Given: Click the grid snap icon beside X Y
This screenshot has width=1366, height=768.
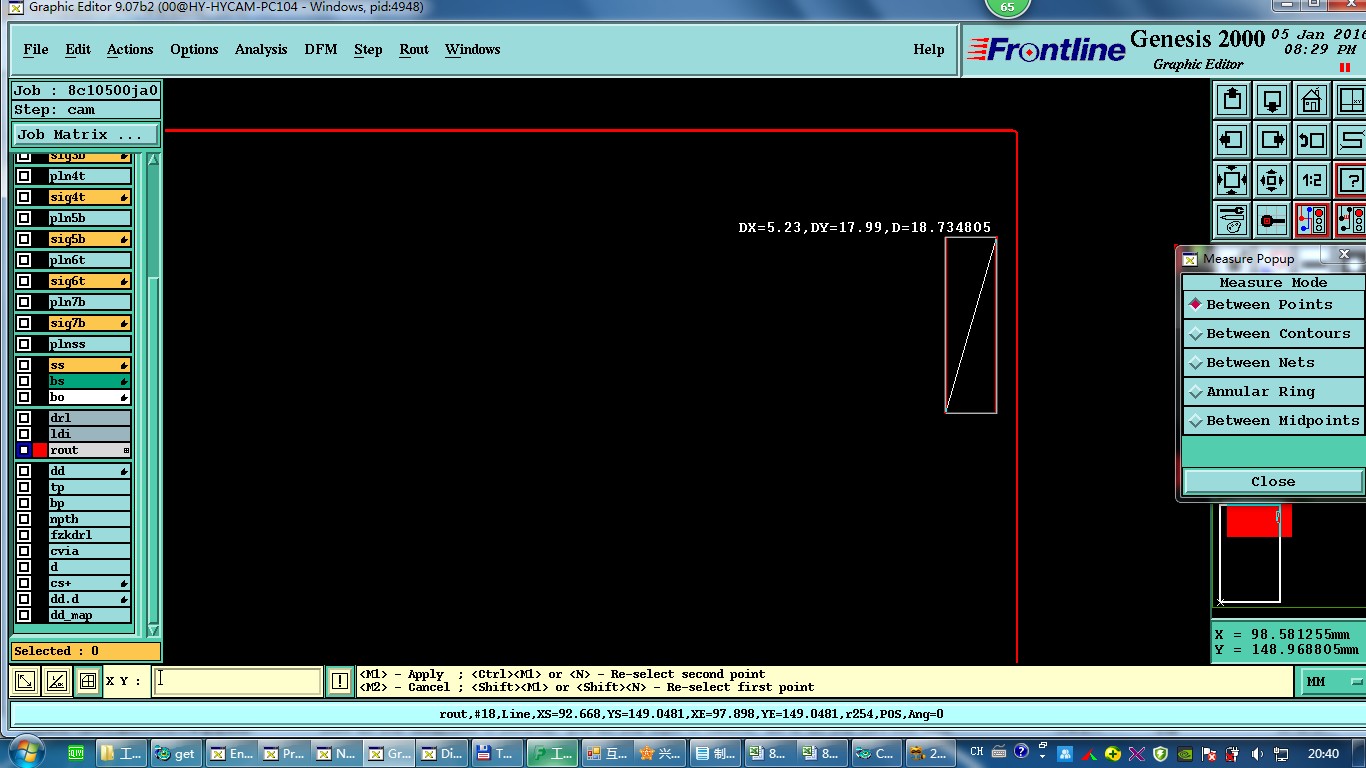Looking at the screenshot, I should coord(88,681).
